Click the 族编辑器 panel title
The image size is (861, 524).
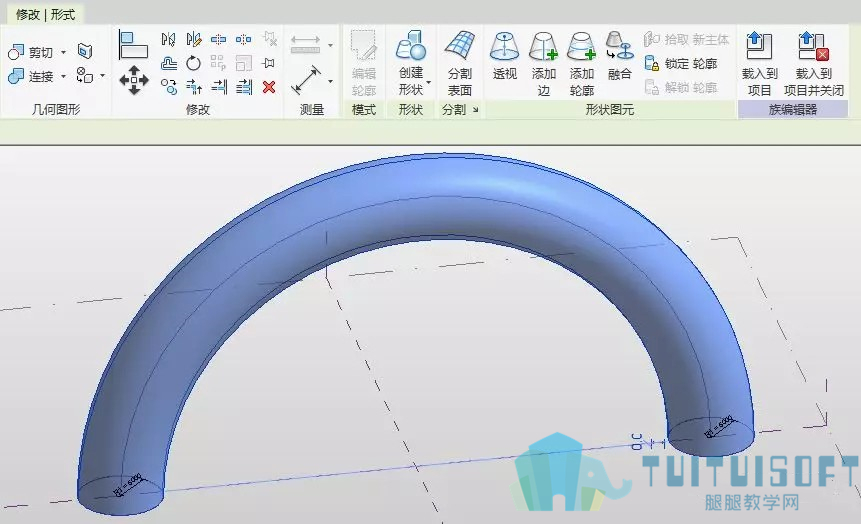pos(793,110)
